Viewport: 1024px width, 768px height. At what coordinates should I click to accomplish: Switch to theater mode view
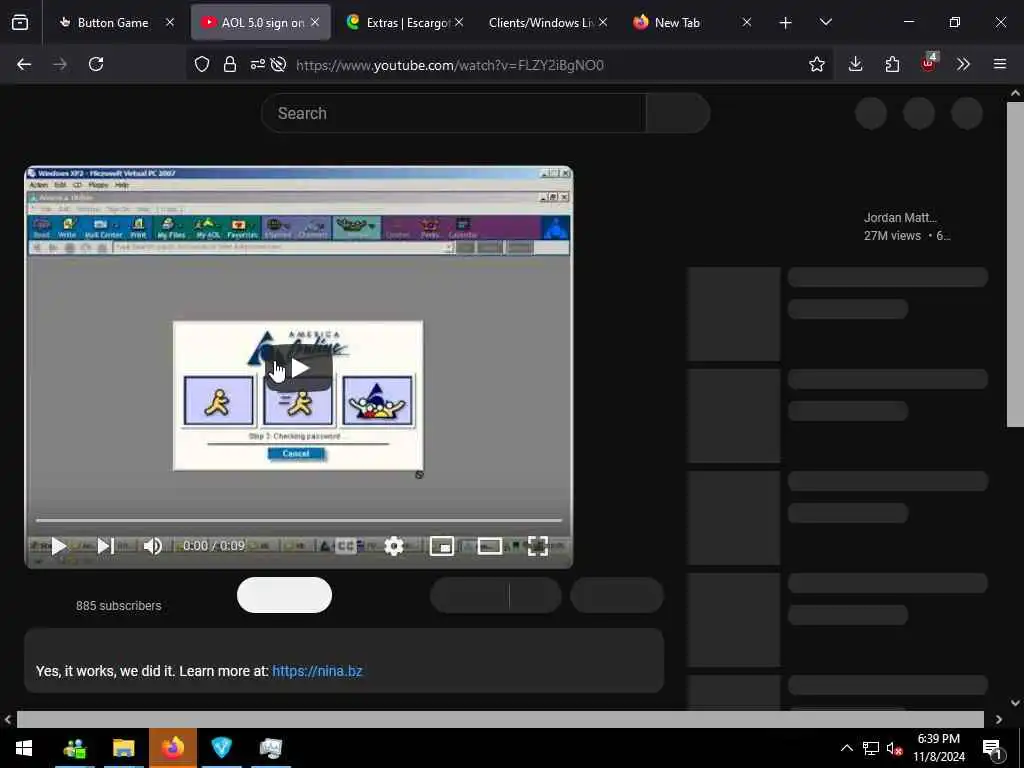[489, 546]
